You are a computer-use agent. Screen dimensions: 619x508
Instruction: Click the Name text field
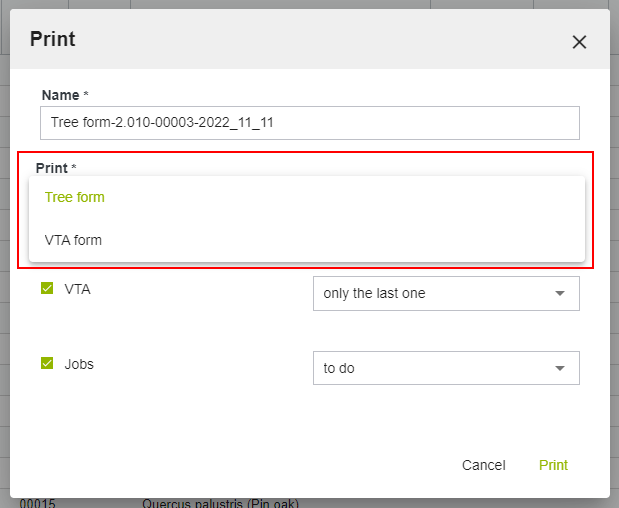tap(310, 123)
